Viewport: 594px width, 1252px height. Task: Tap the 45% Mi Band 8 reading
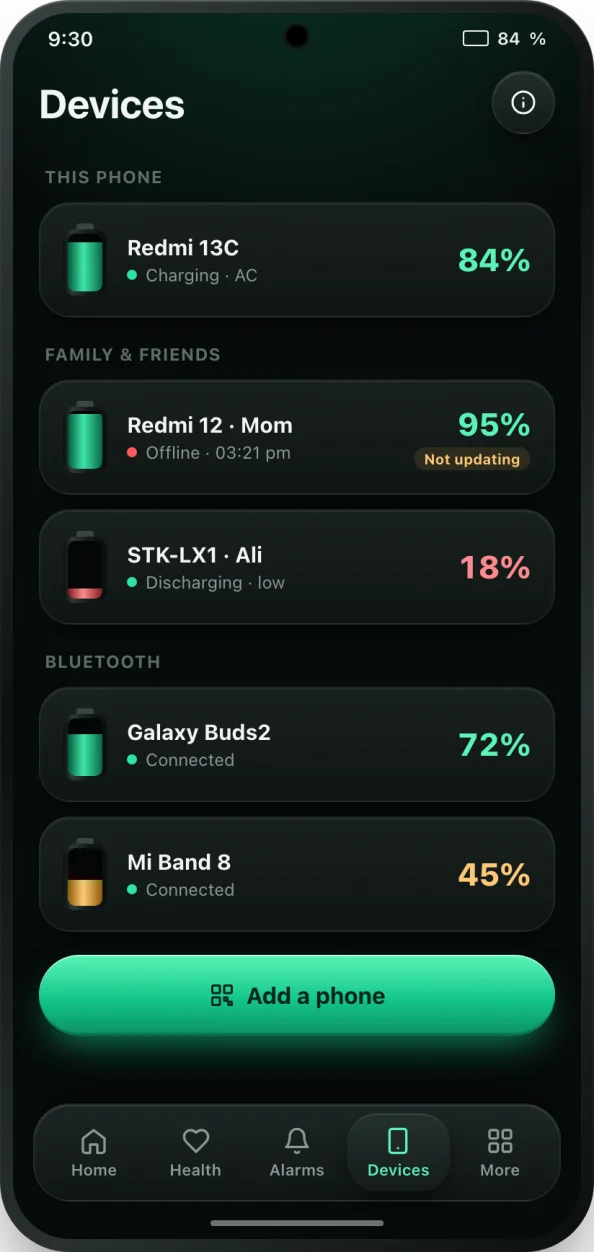[x=494, y=875]
